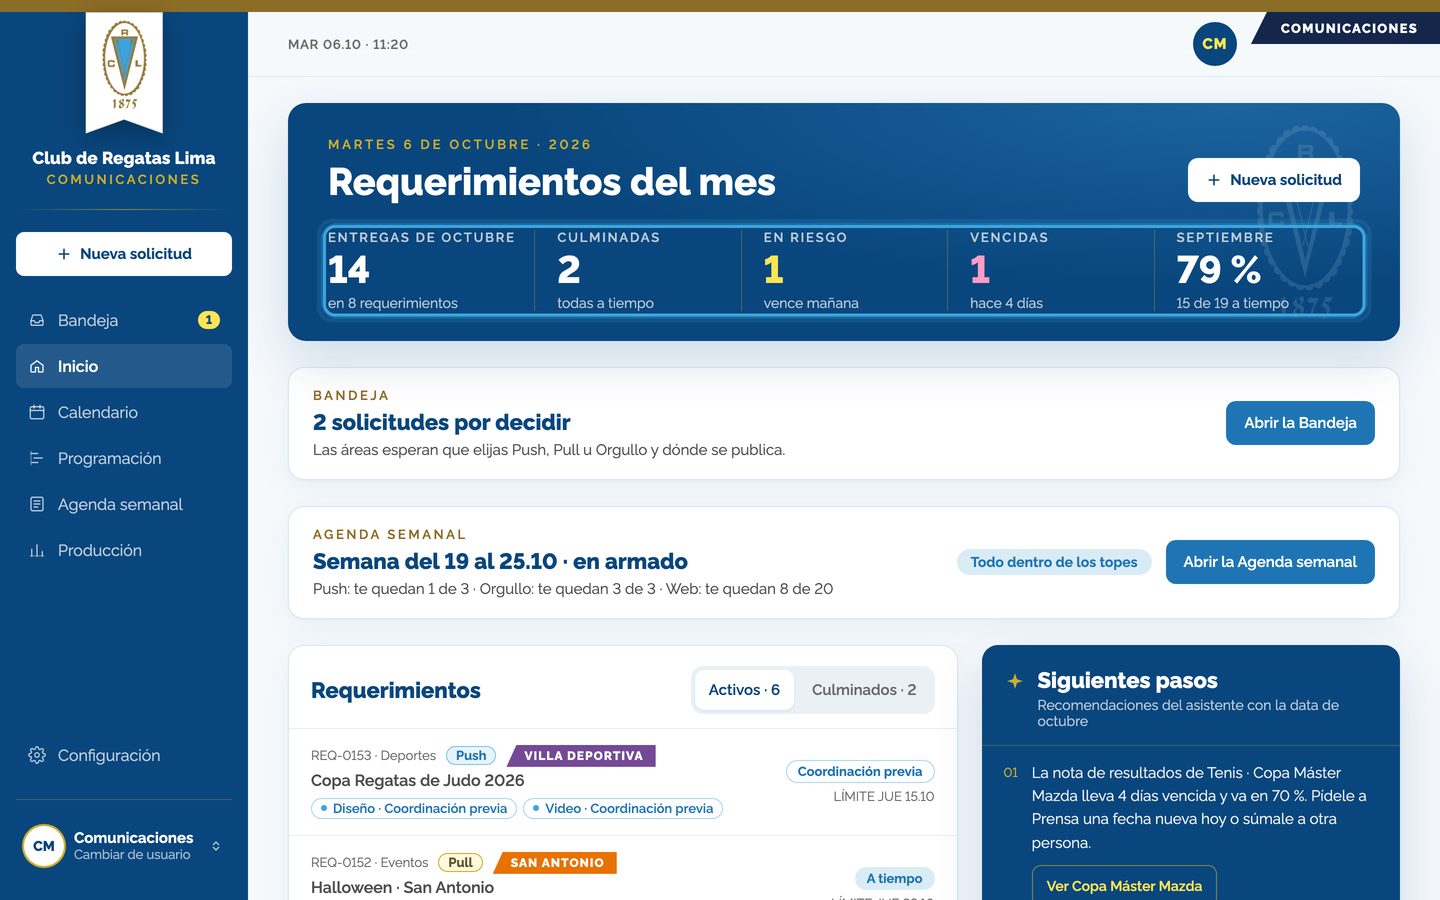1440x900 pixels.
Task: Click the Septiembre 79 % stat
Action: 1258,271
